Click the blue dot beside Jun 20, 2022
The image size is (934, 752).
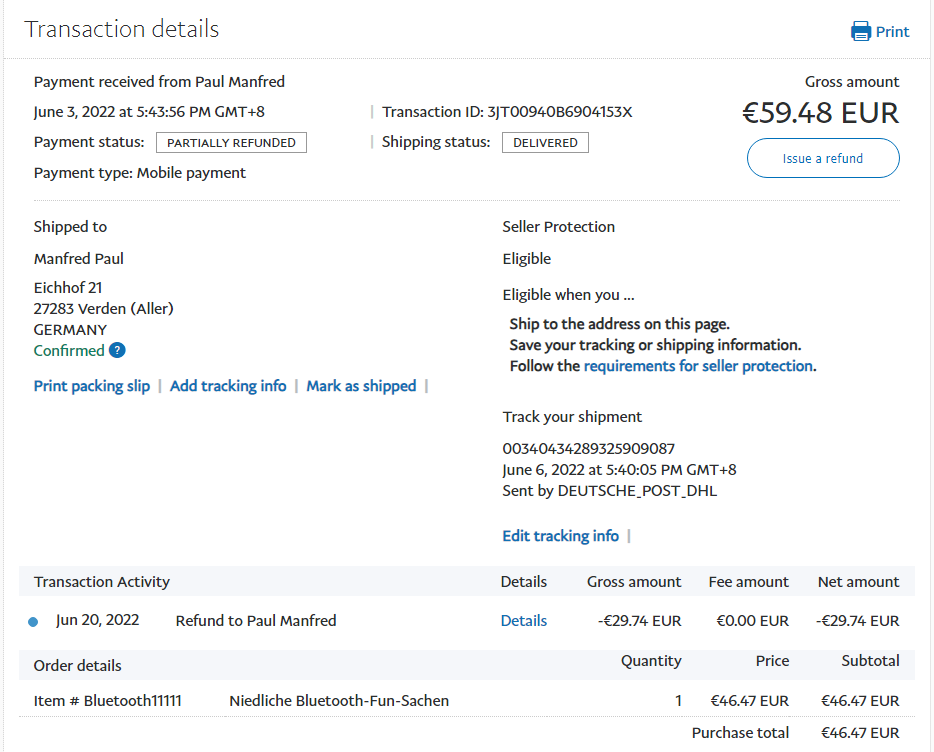coord(33,622)
